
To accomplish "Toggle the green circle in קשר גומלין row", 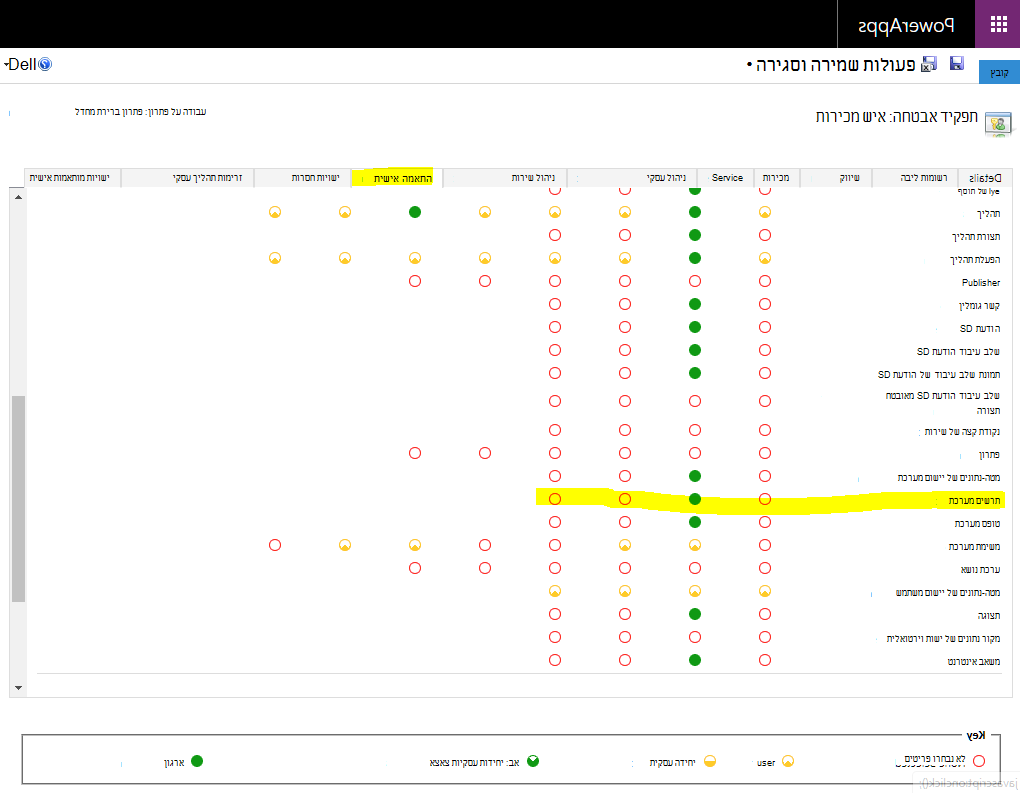I will tap(695, 304).
